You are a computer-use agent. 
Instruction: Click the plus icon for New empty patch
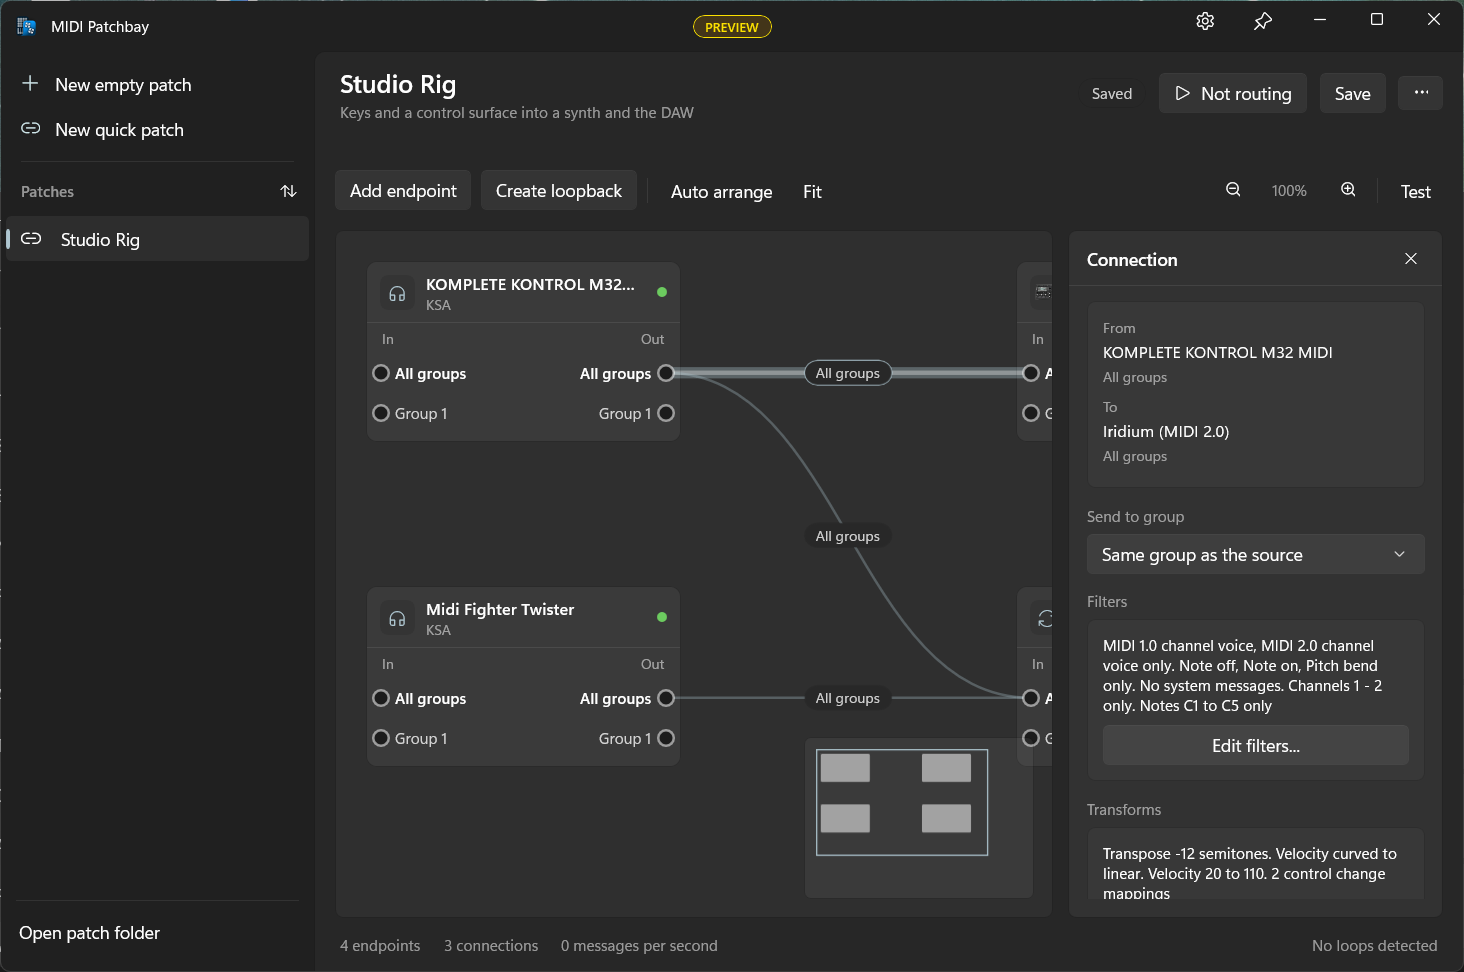tap(31, 84)
